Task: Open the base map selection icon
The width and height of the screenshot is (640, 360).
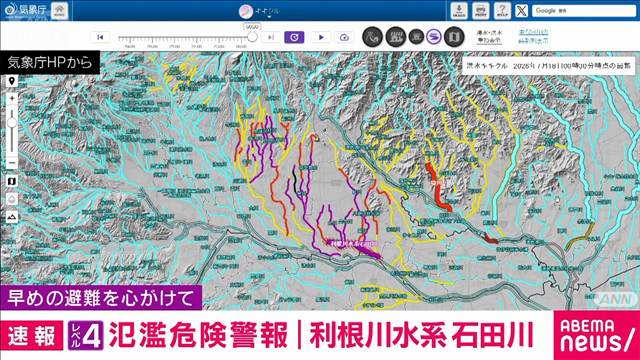Action: (12, 181)
